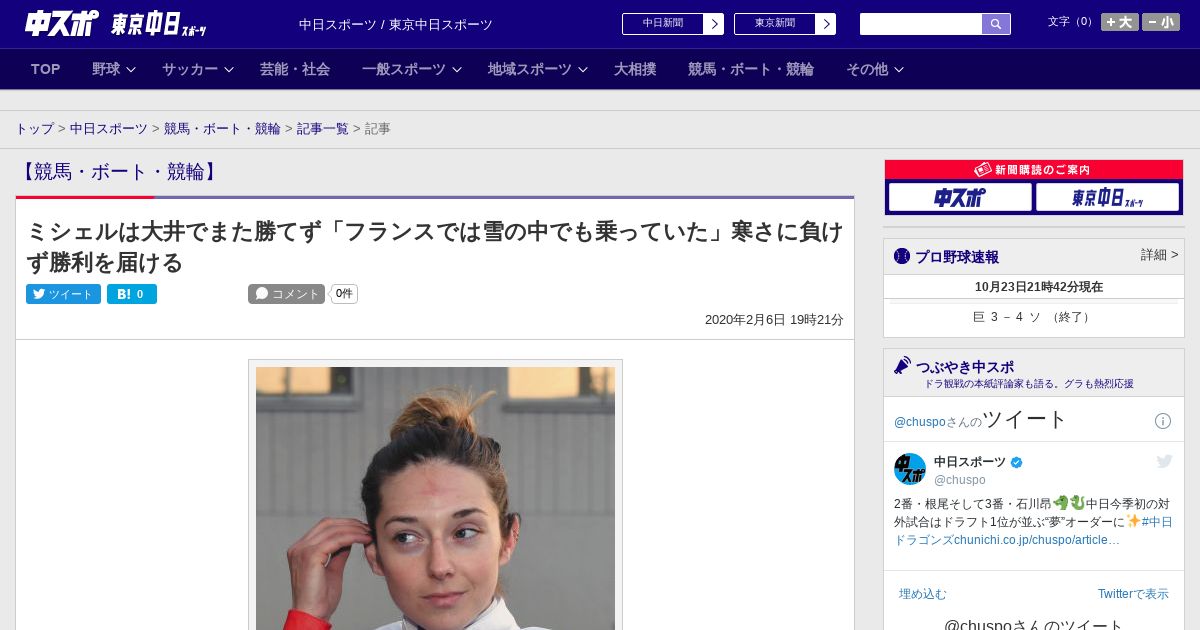The image size is (1200, 630).
Task: Open the その他 menu
Action: point(867,69)
